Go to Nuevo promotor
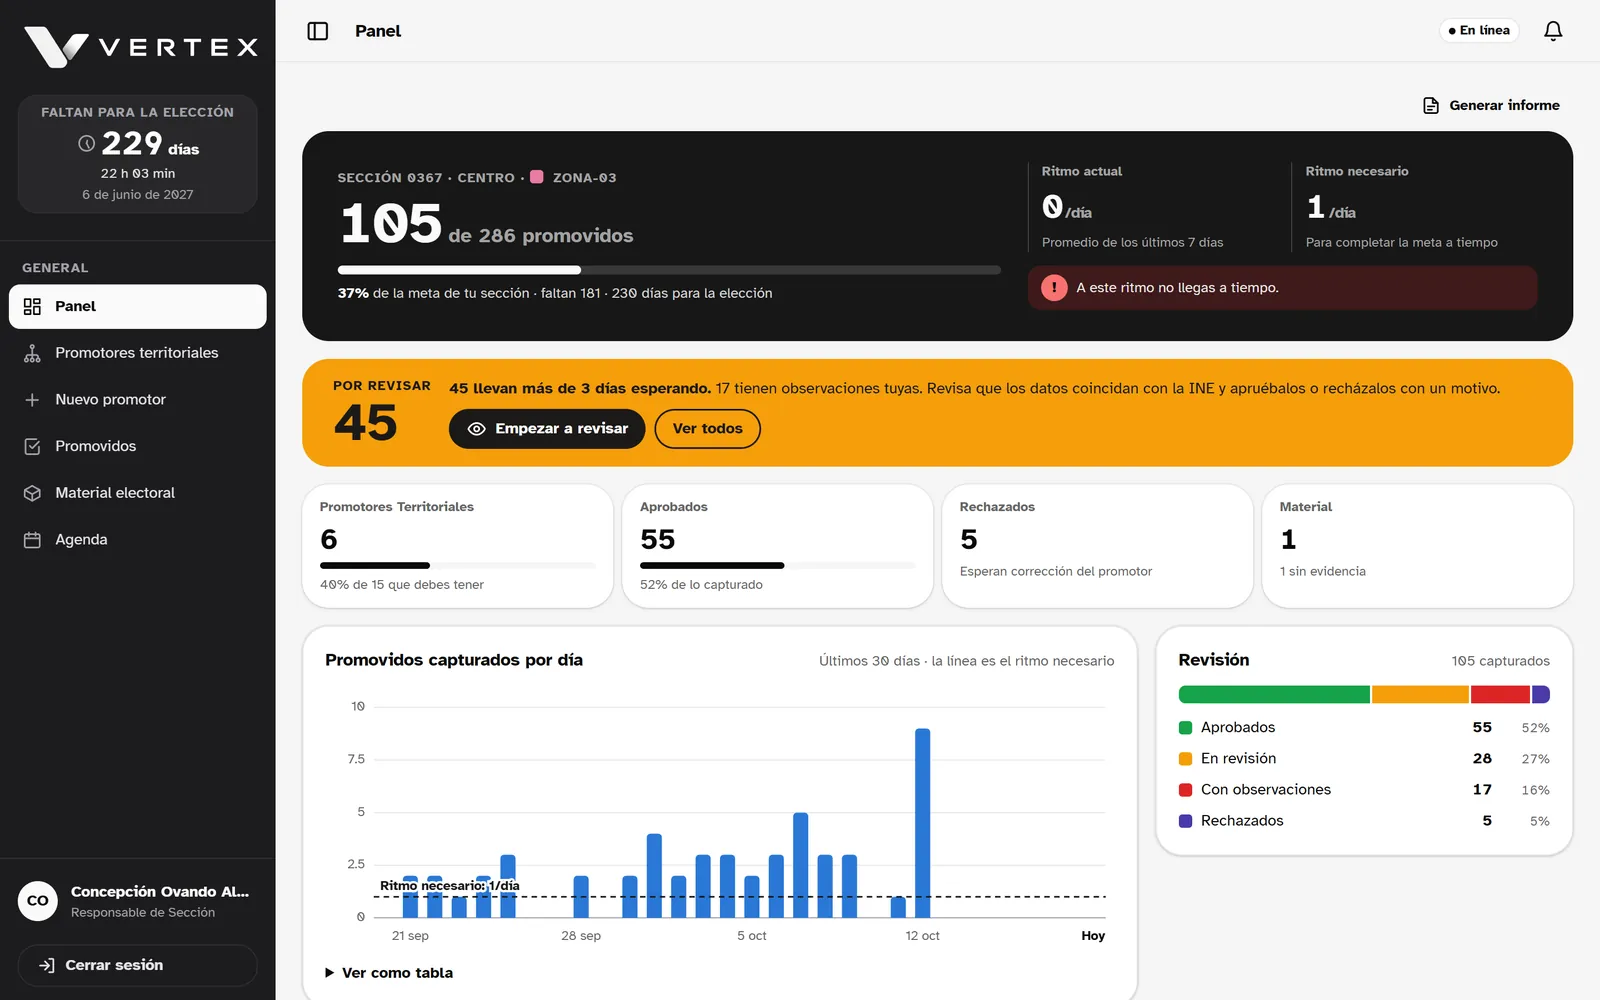1600x1000 pixels. click(138, 400)
